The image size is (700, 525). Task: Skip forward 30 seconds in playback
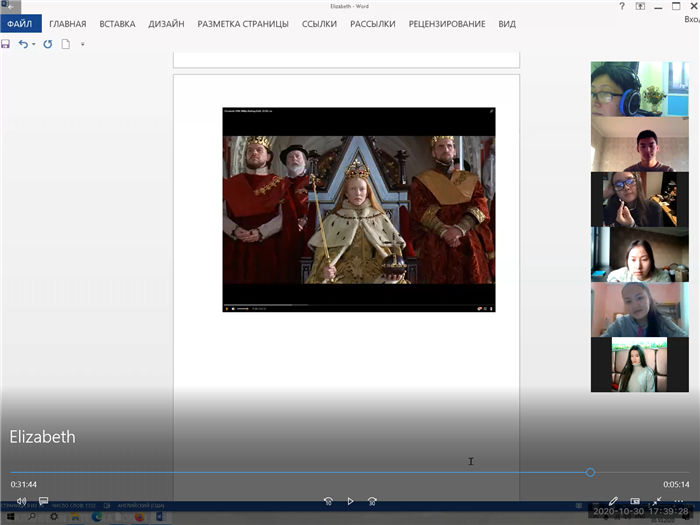coord(372,501)
